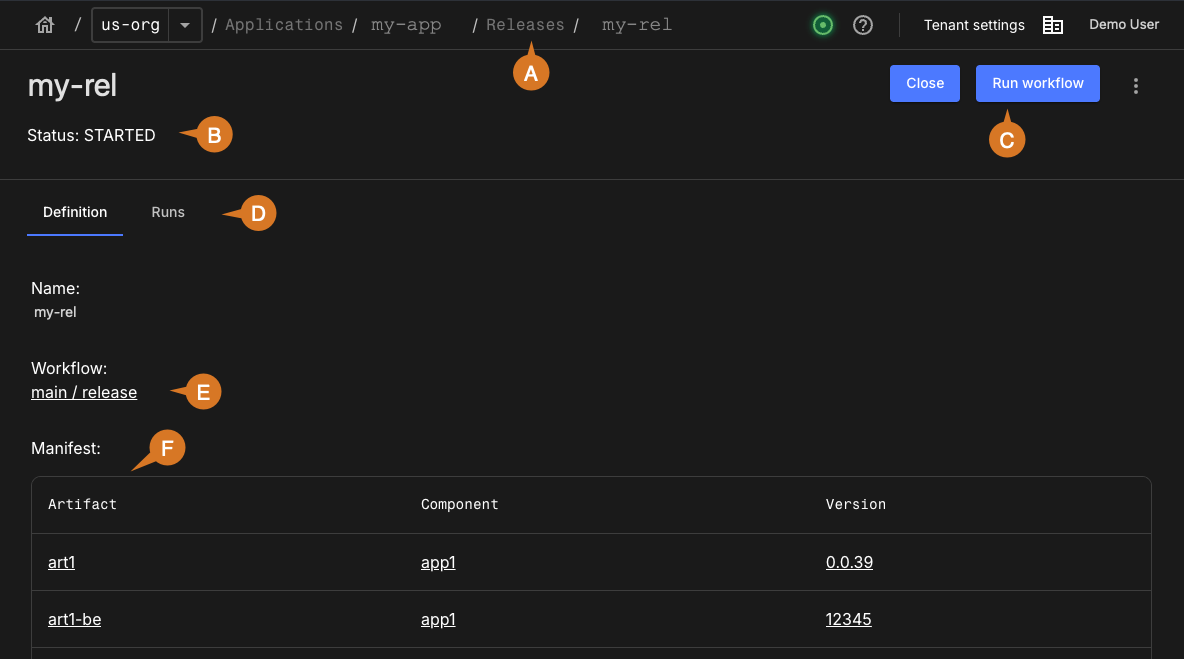Click the Name: label
The width and height of the screenshot is (1184, 659).
(55, 288)
